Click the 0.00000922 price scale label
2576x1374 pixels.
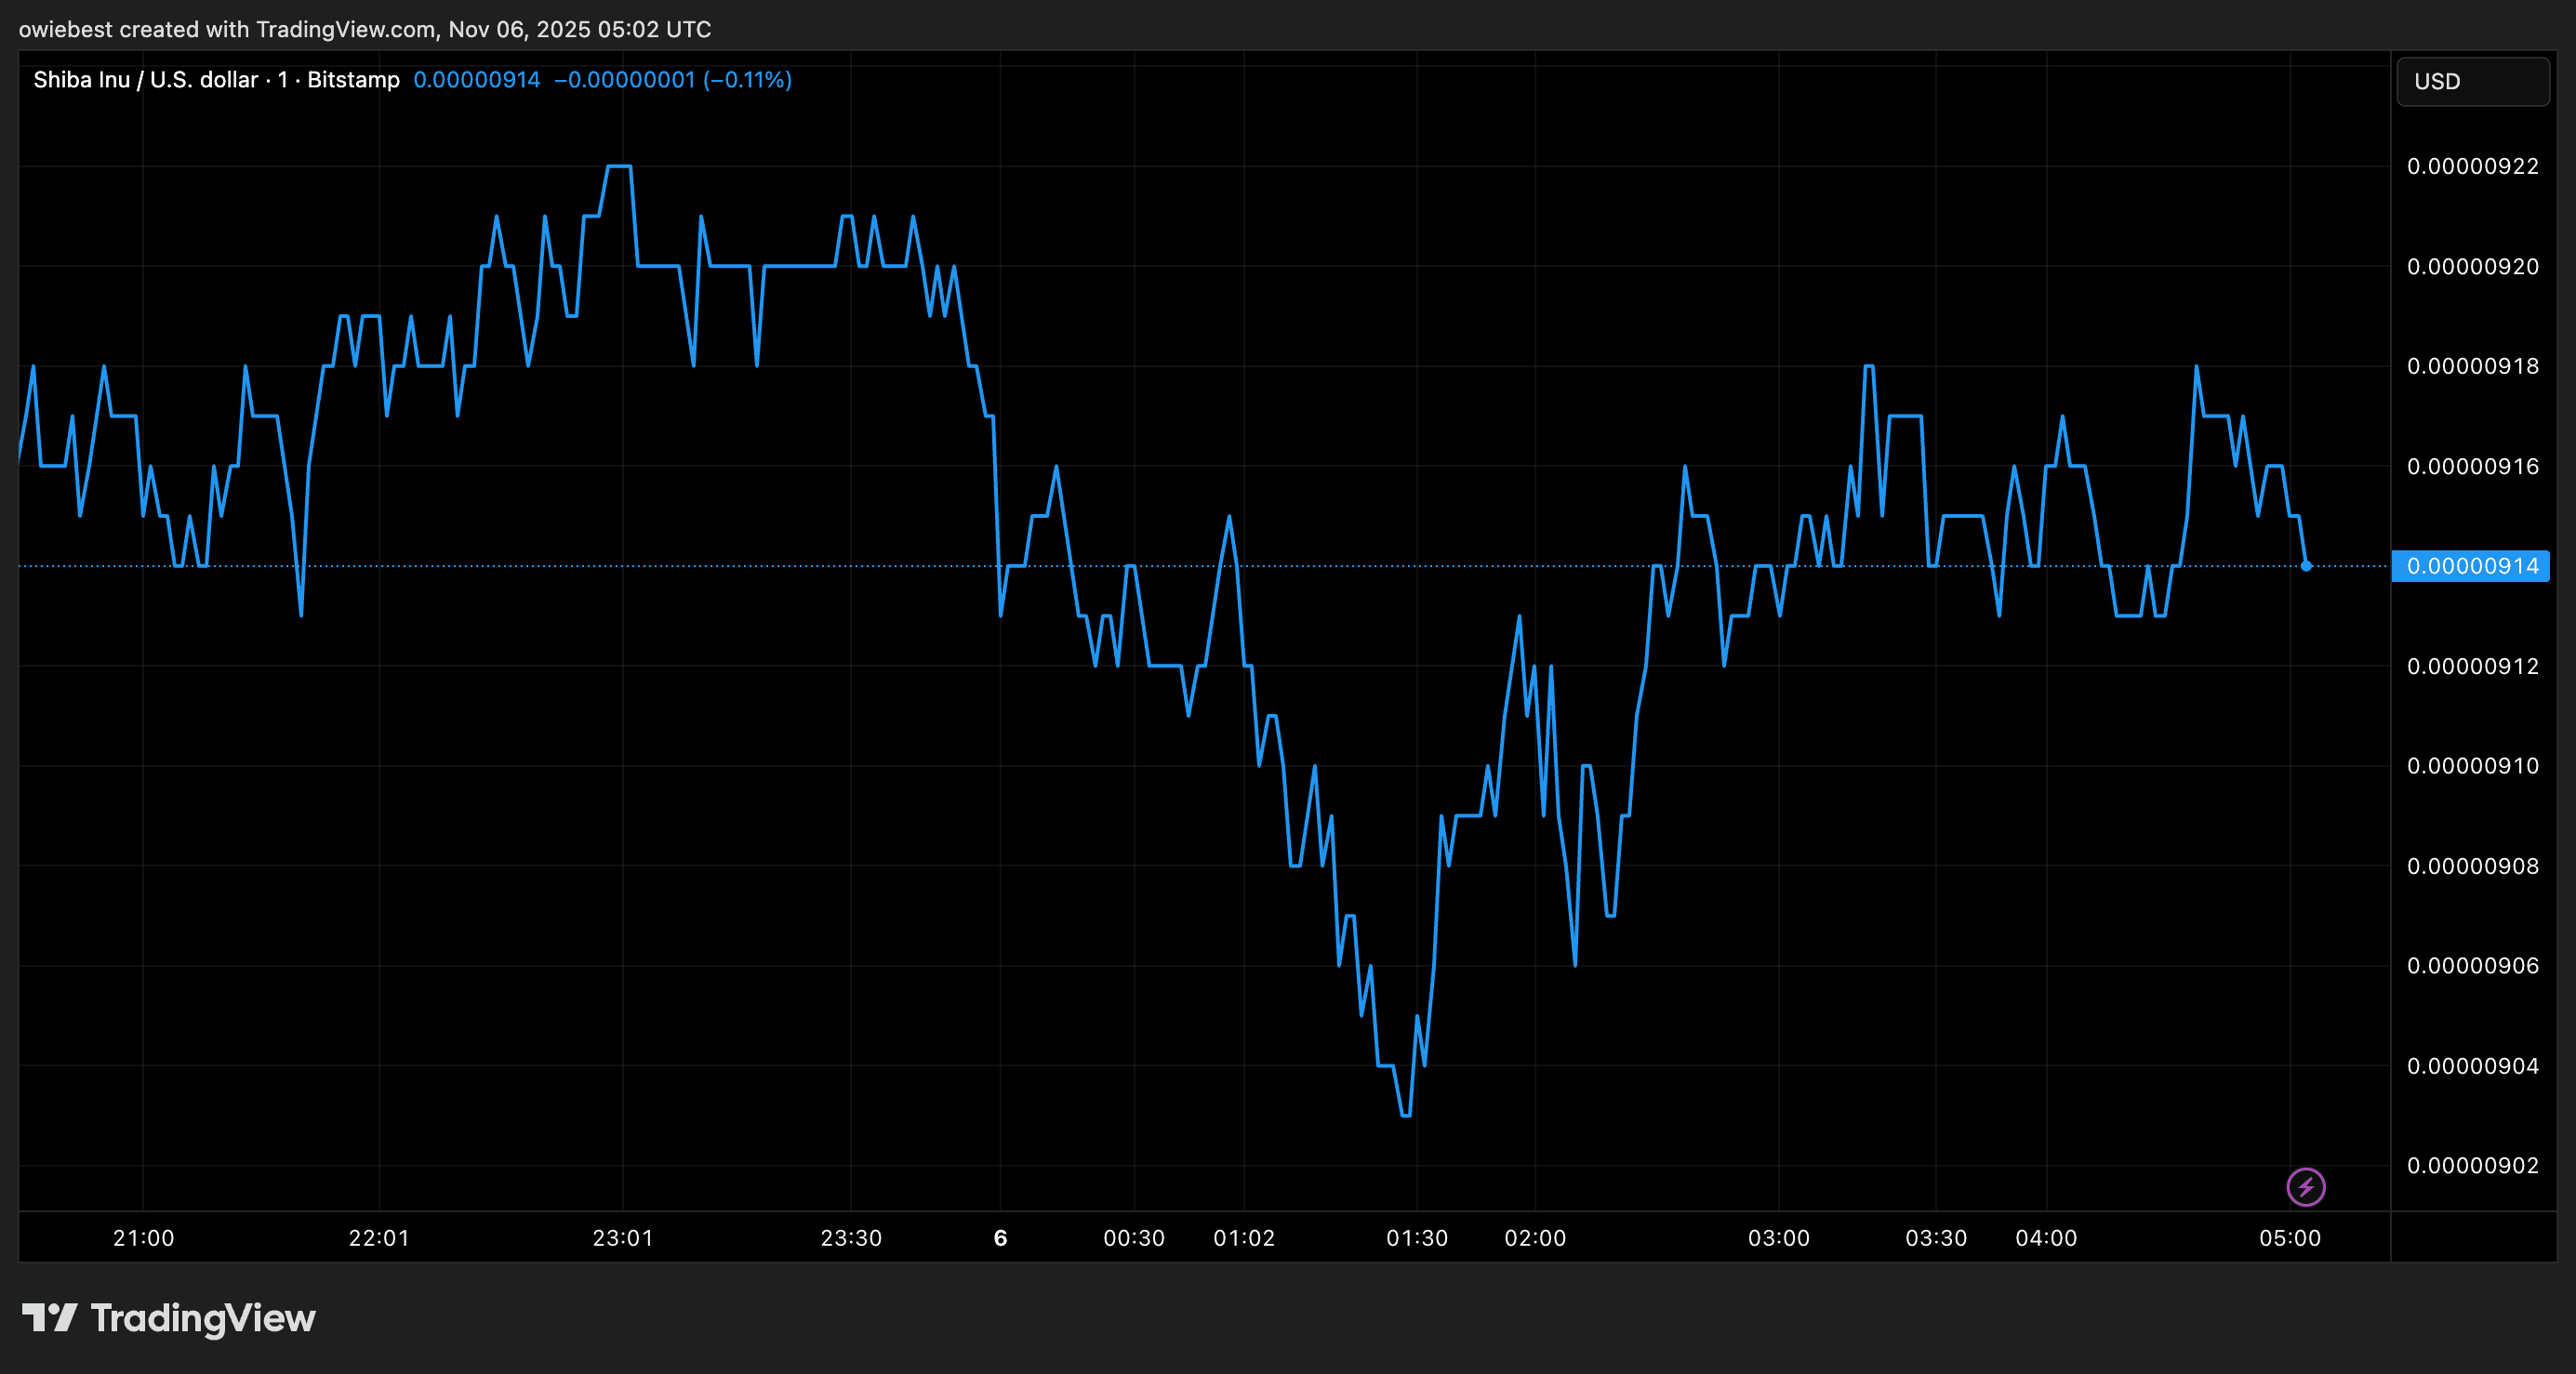tap(2472, 166)
